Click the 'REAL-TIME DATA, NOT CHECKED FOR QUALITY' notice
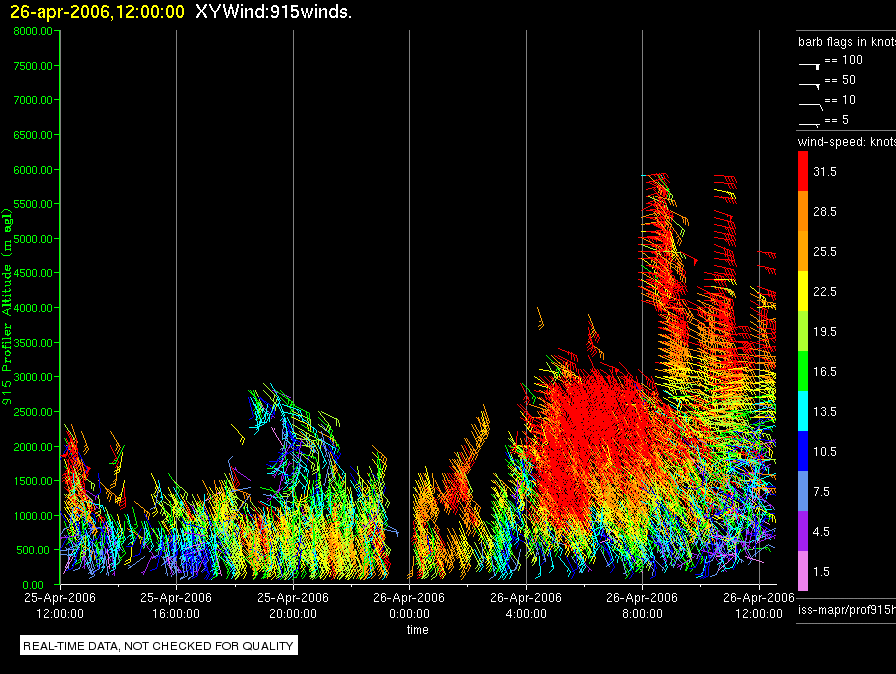The image size is (896, 674). 158,645
